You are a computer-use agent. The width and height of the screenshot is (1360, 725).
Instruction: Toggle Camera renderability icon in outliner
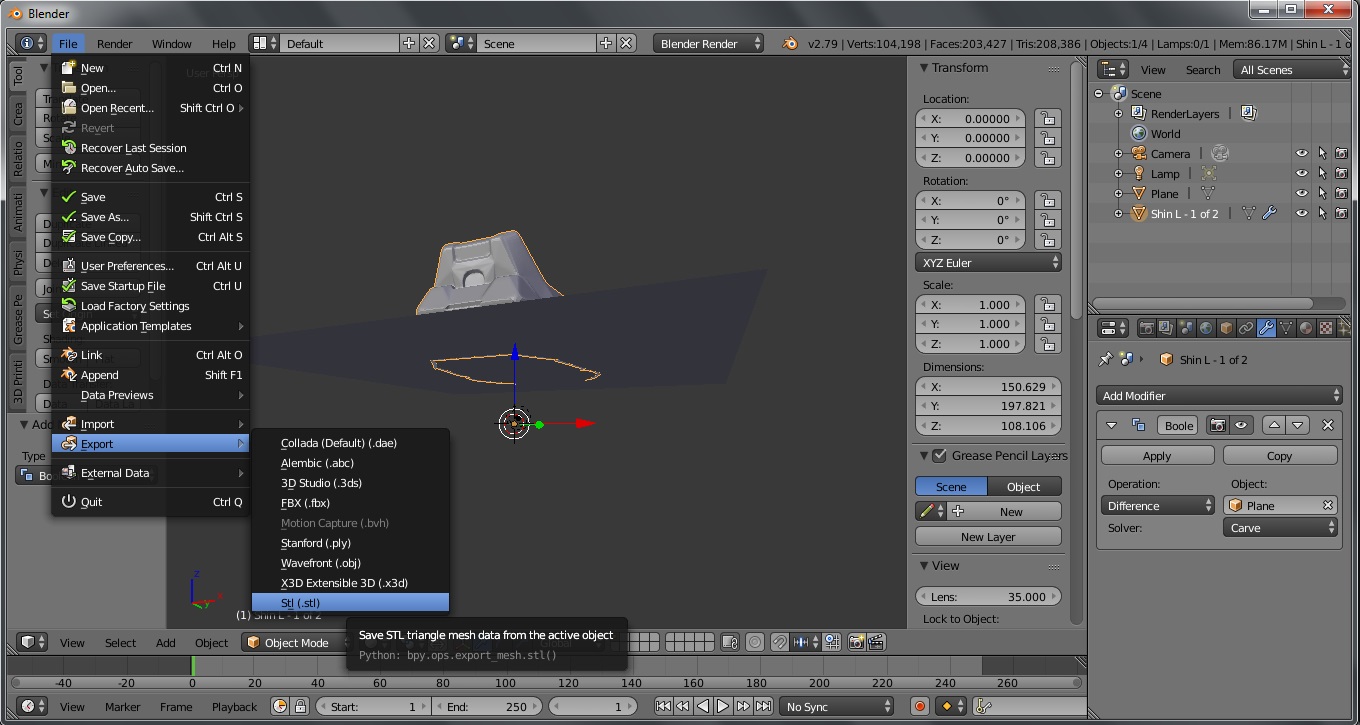pos(1342,153)
